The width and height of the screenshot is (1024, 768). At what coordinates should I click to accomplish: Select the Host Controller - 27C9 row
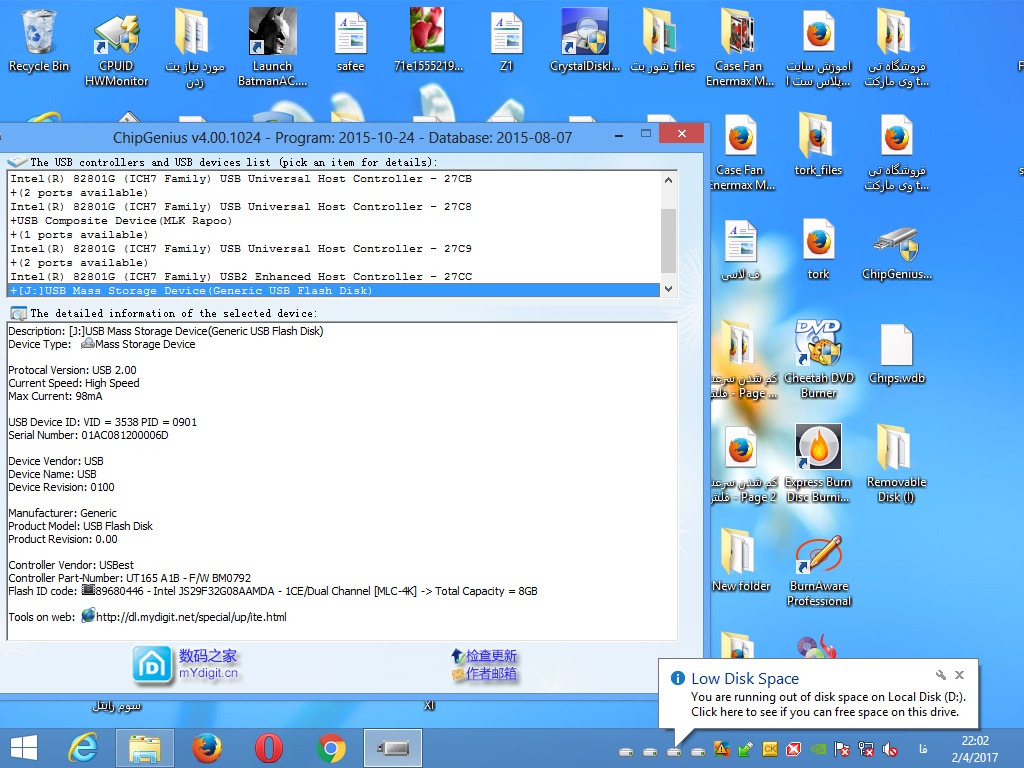tap(333, 249)
